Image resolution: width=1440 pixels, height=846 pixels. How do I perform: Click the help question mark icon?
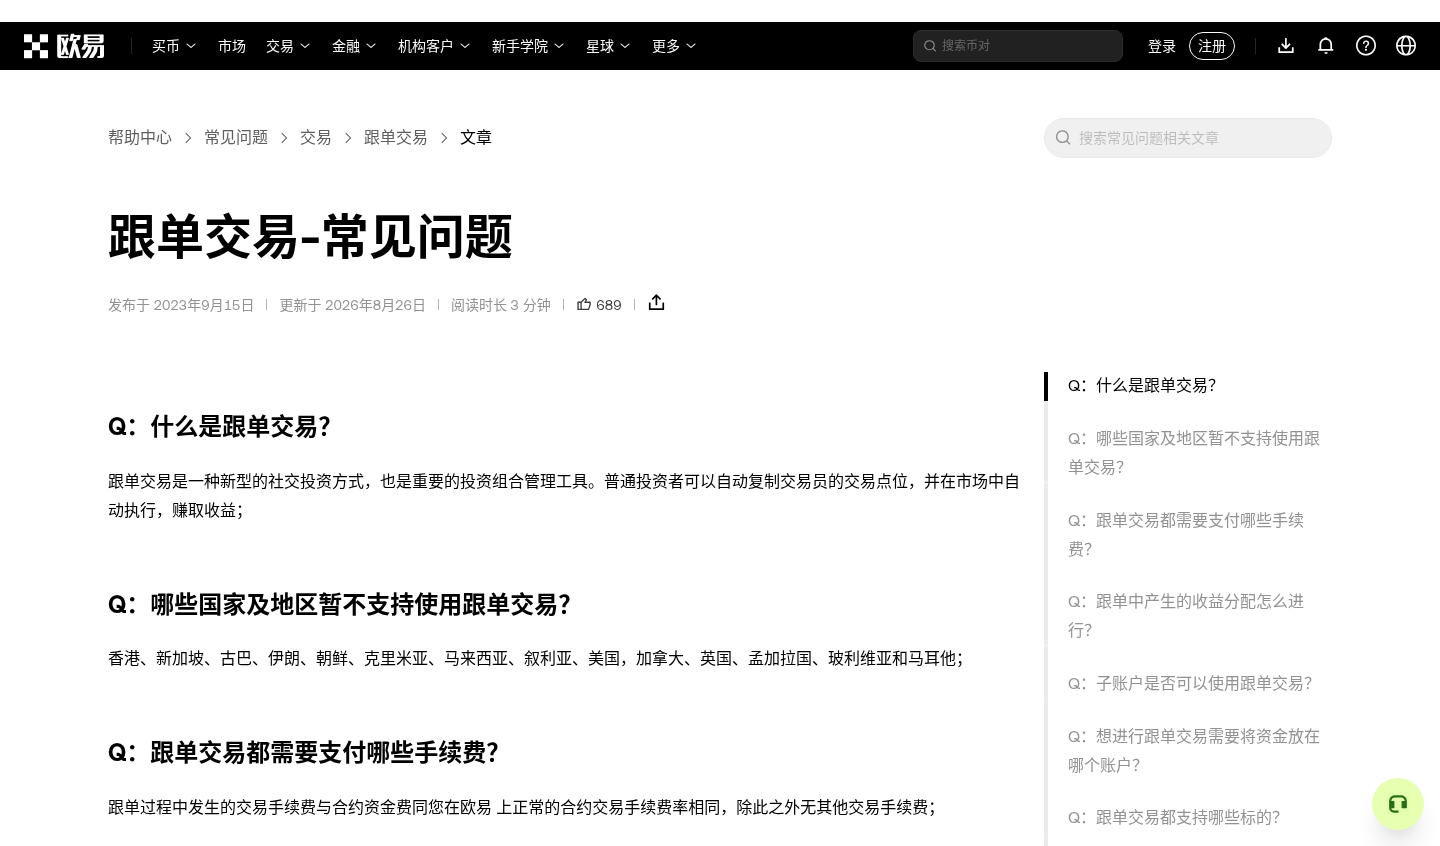pos(1366,46)
